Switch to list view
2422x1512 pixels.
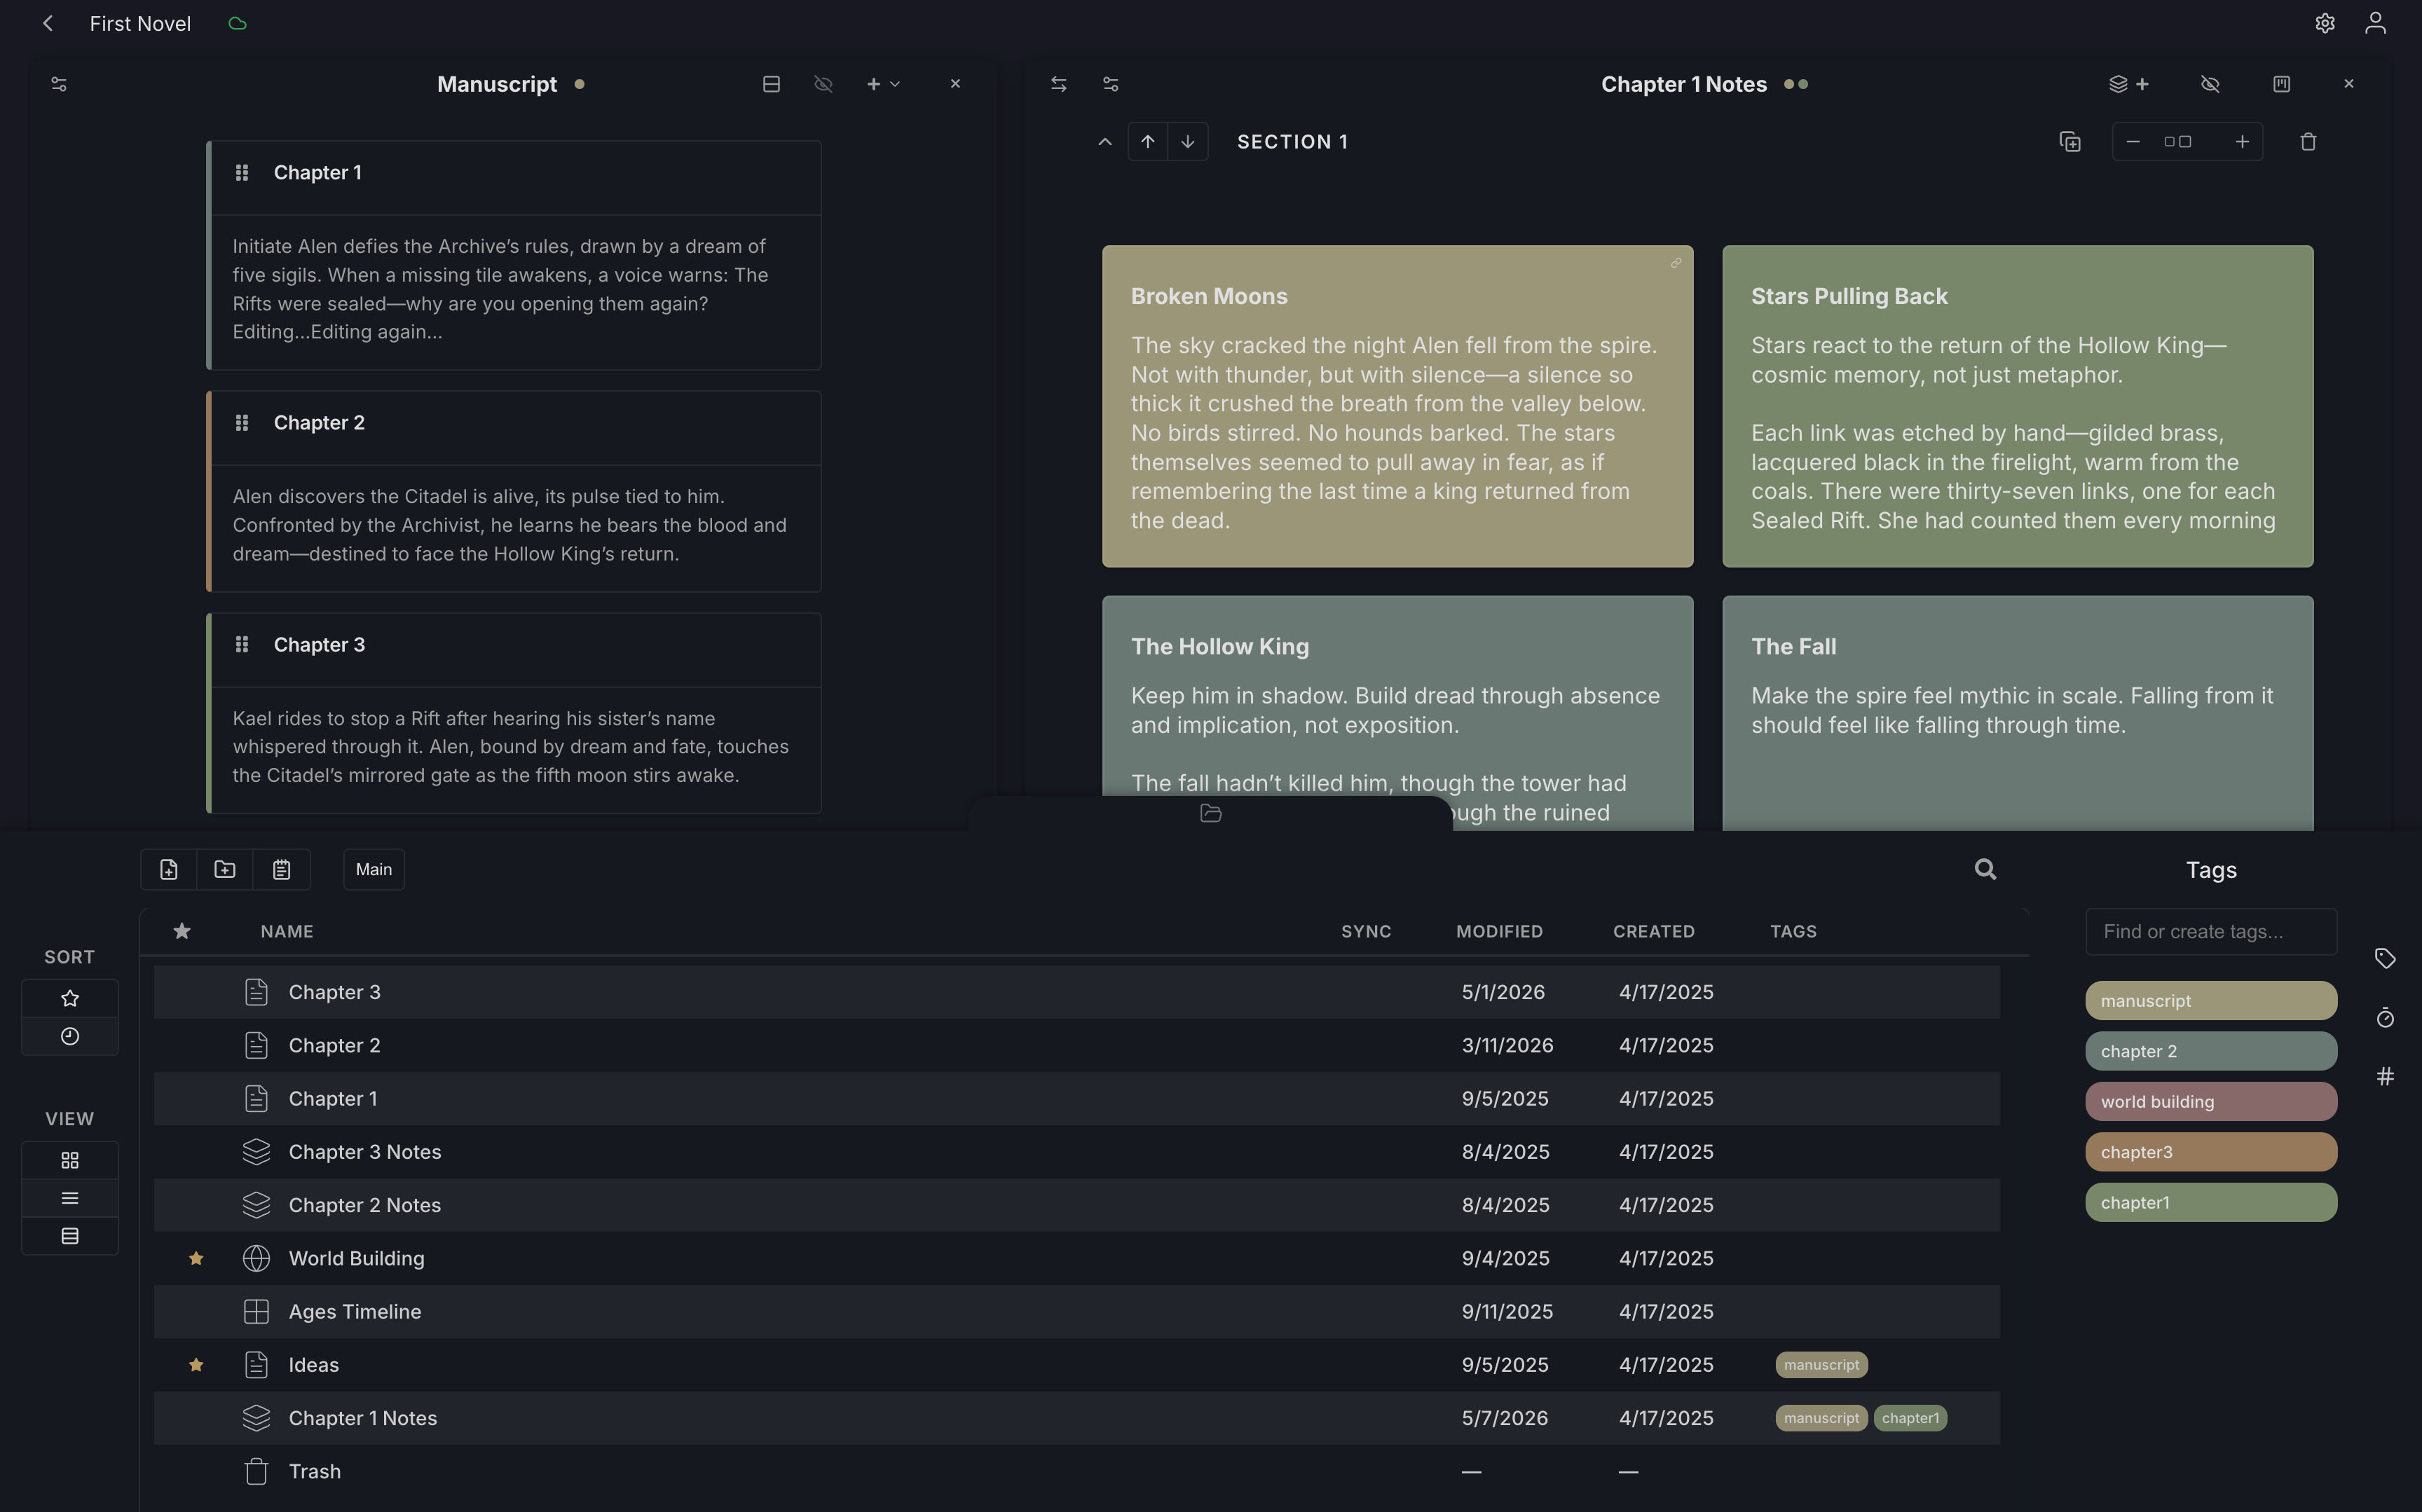tap(70, 1198)
